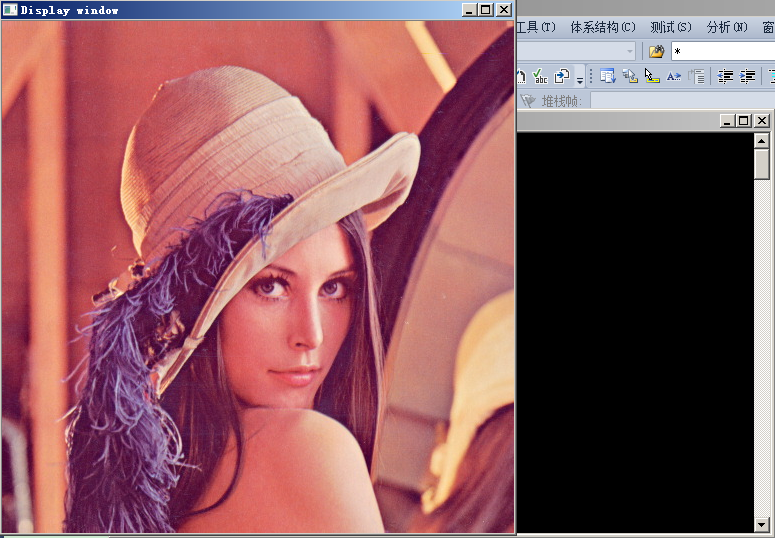The image size is (775, 538).
Task: Open the 分析(N) menu
Action: pyautogui.click(x=727, y=27)
